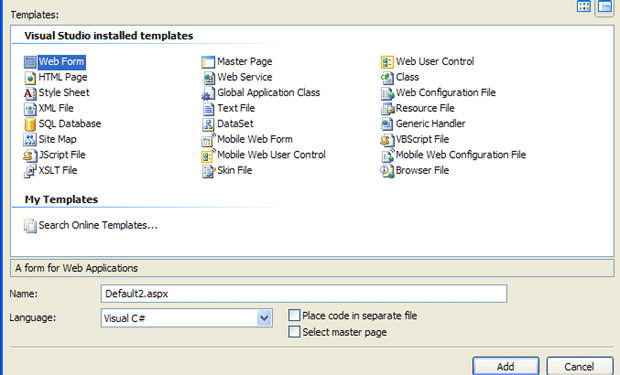
Task: Switch to large icons view
Action: tap(584, 6)
